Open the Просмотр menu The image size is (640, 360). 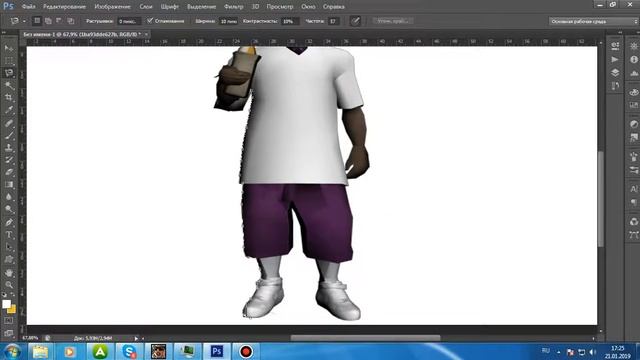pos(280,7)
